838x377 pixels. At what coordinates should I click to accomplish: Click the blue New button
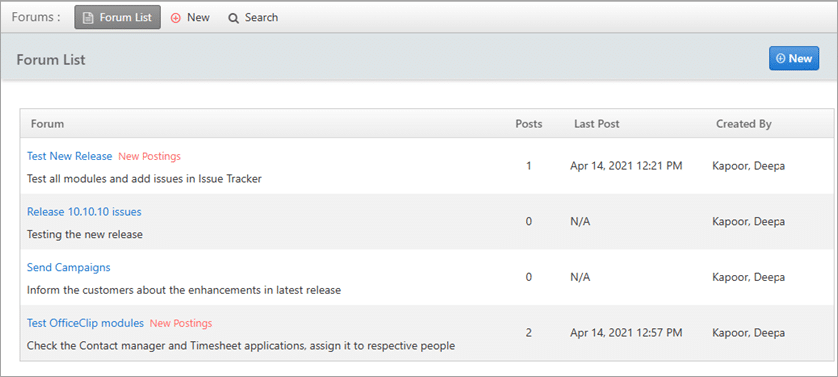(794, 58)
